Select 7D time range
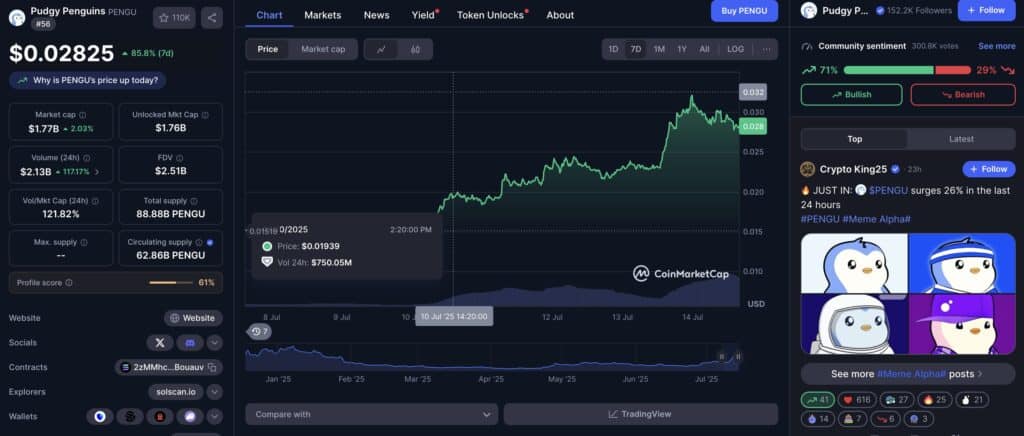Image resolution: width=1024 pixels, height=436 pixels. coord(635,50)
